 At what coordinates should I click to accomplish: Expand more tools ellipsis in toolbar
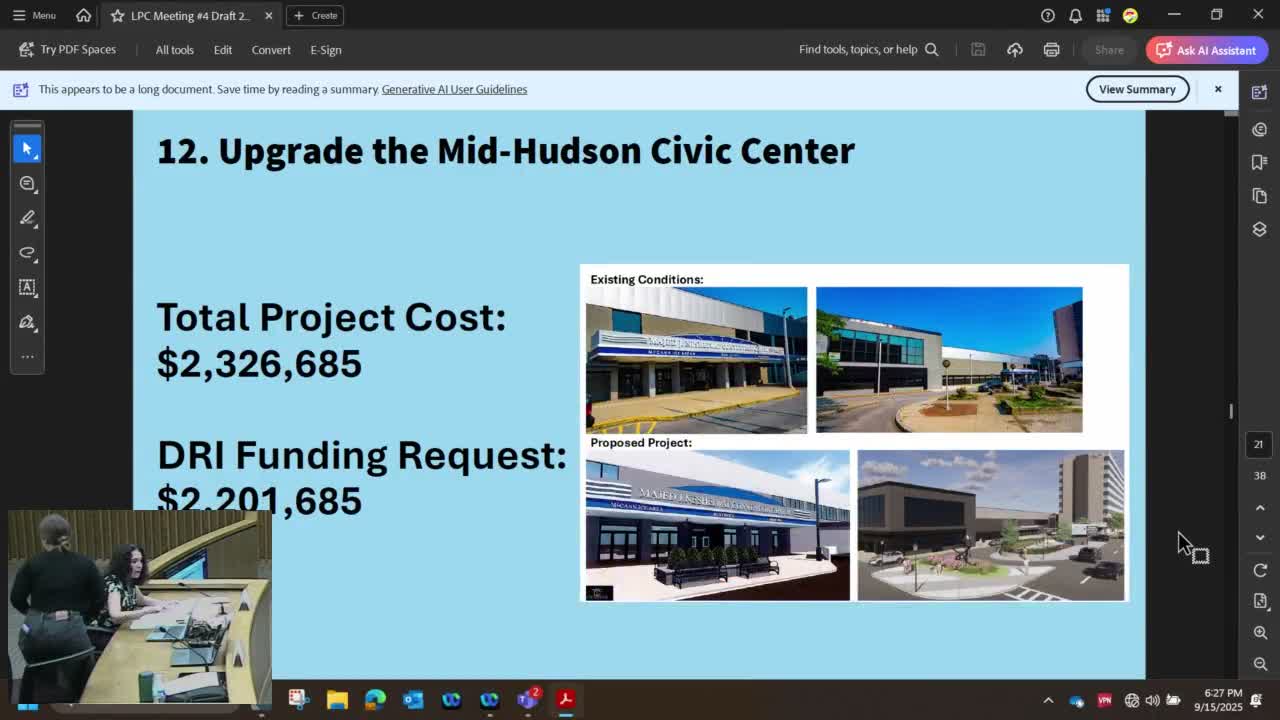[27, 357]
